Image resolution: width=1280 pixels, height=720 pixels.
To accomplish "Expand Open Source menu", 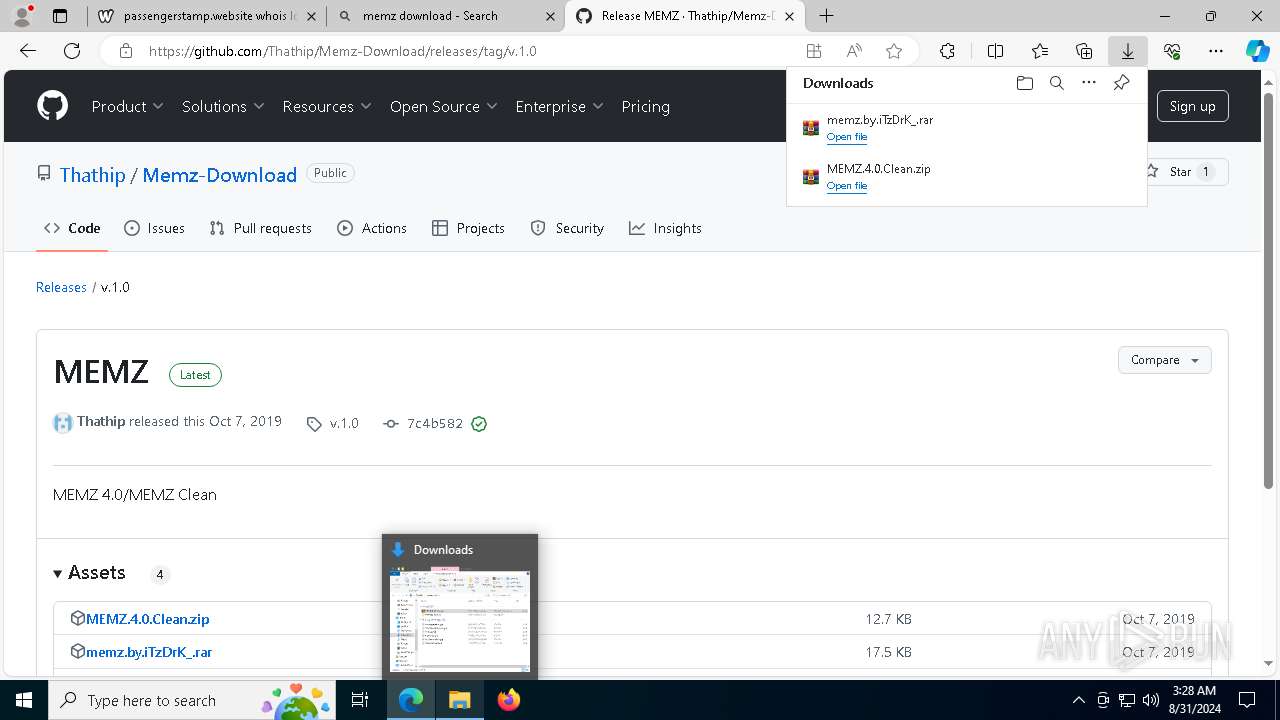I will [x=444, y=106].
